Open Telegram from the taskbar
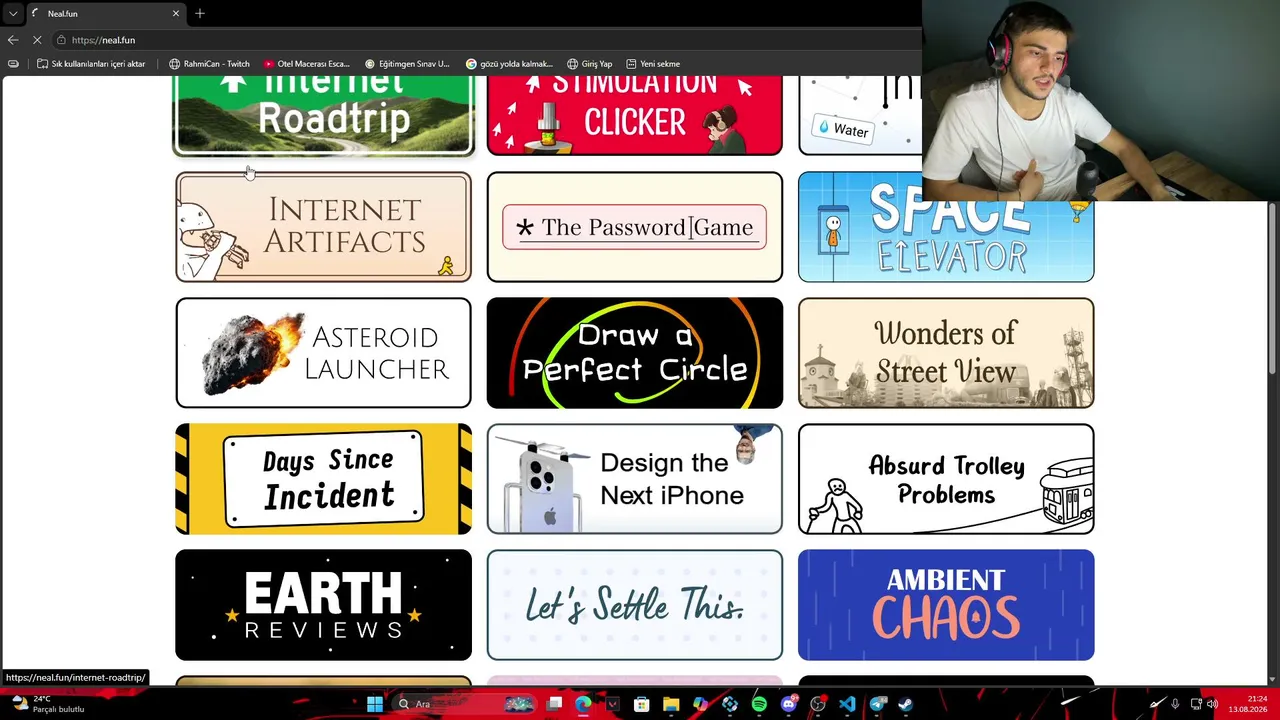The height and width of the screenshot is (720, 1280). [877, 704]
